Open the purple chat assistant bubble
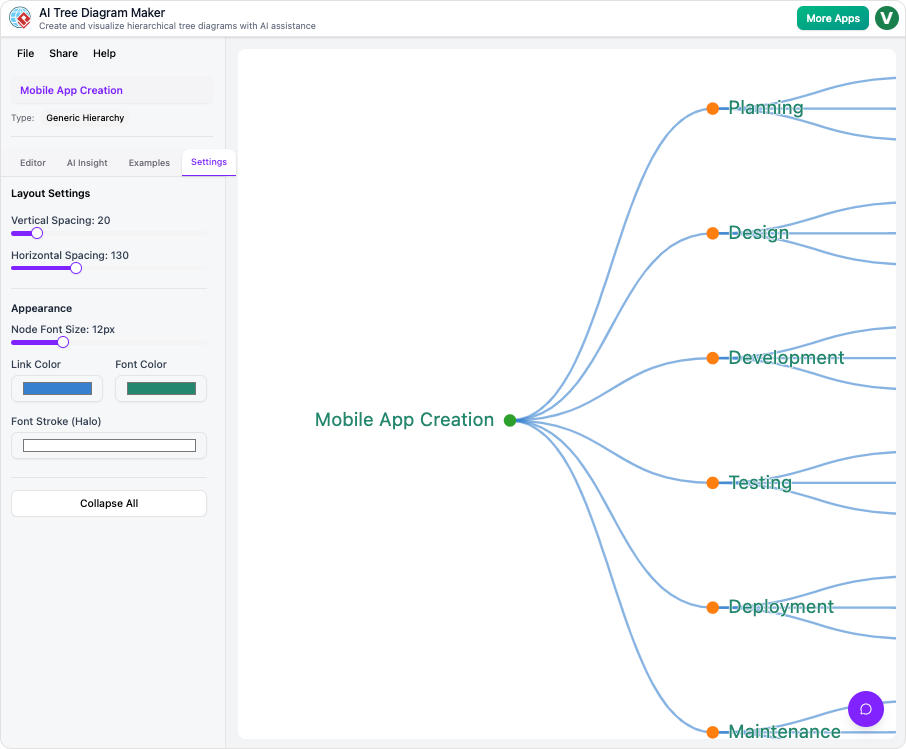Viewport: 906px width, 749px height. point(865,708)
